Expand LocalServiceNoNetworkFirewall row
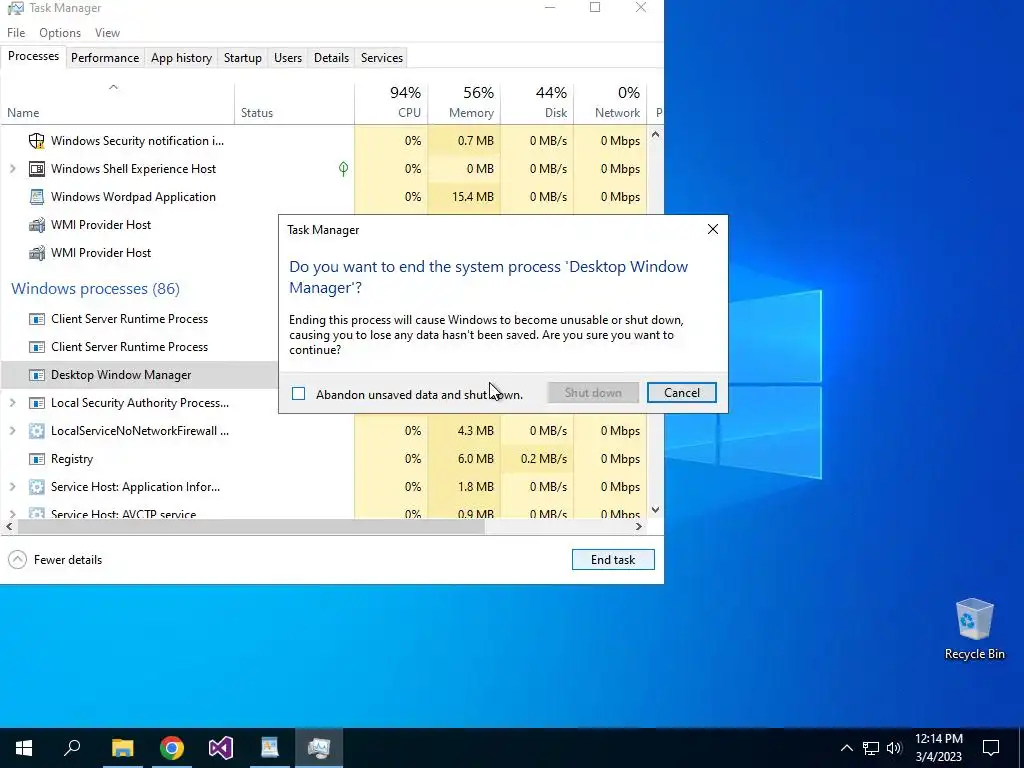Image resolution: width=1024 pixels, height=768 pixels. click(x=12, y=431)
